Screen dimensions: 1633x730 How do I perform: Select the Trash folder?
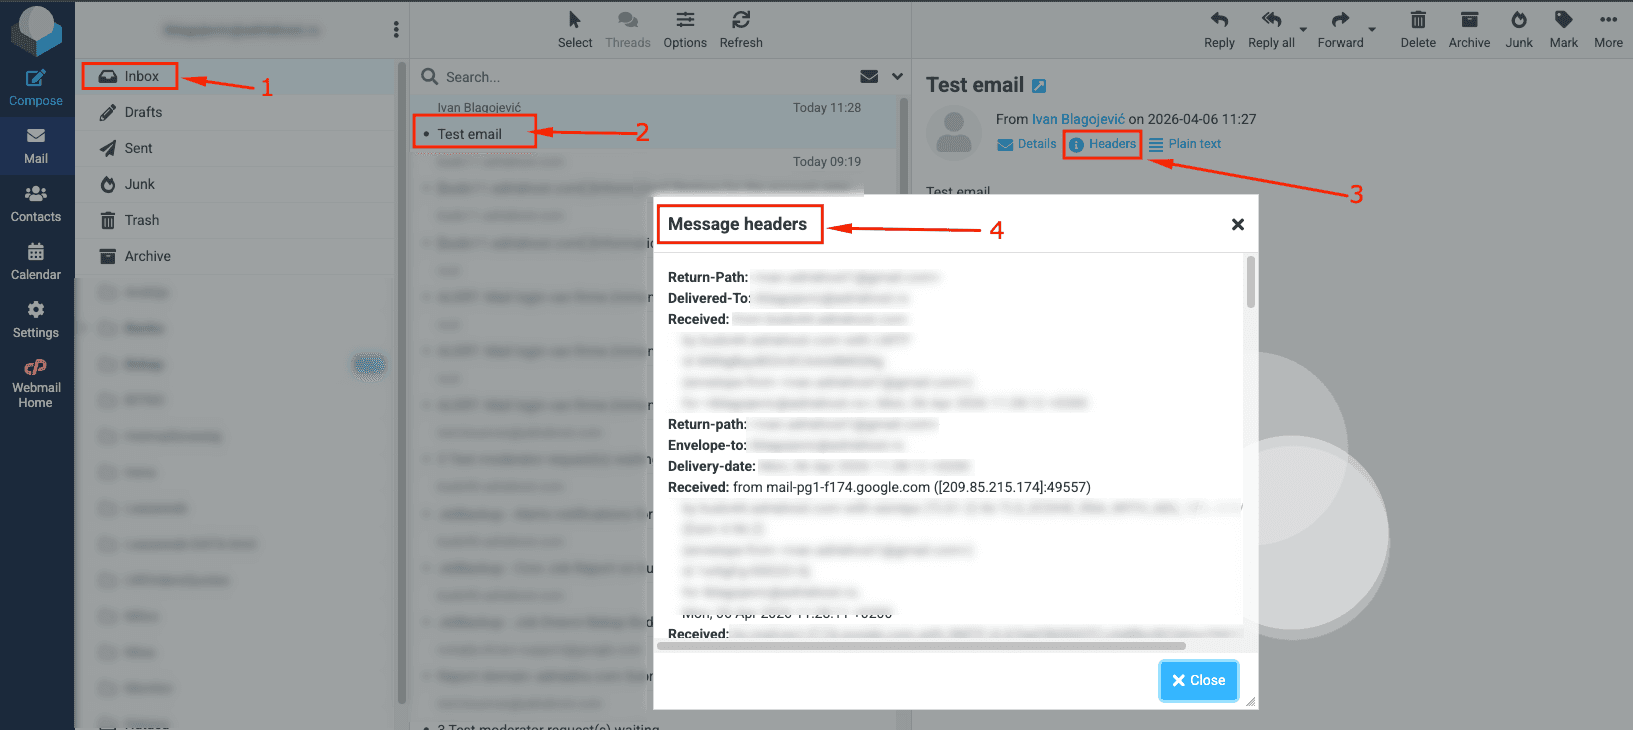click(x=142, y=220)
